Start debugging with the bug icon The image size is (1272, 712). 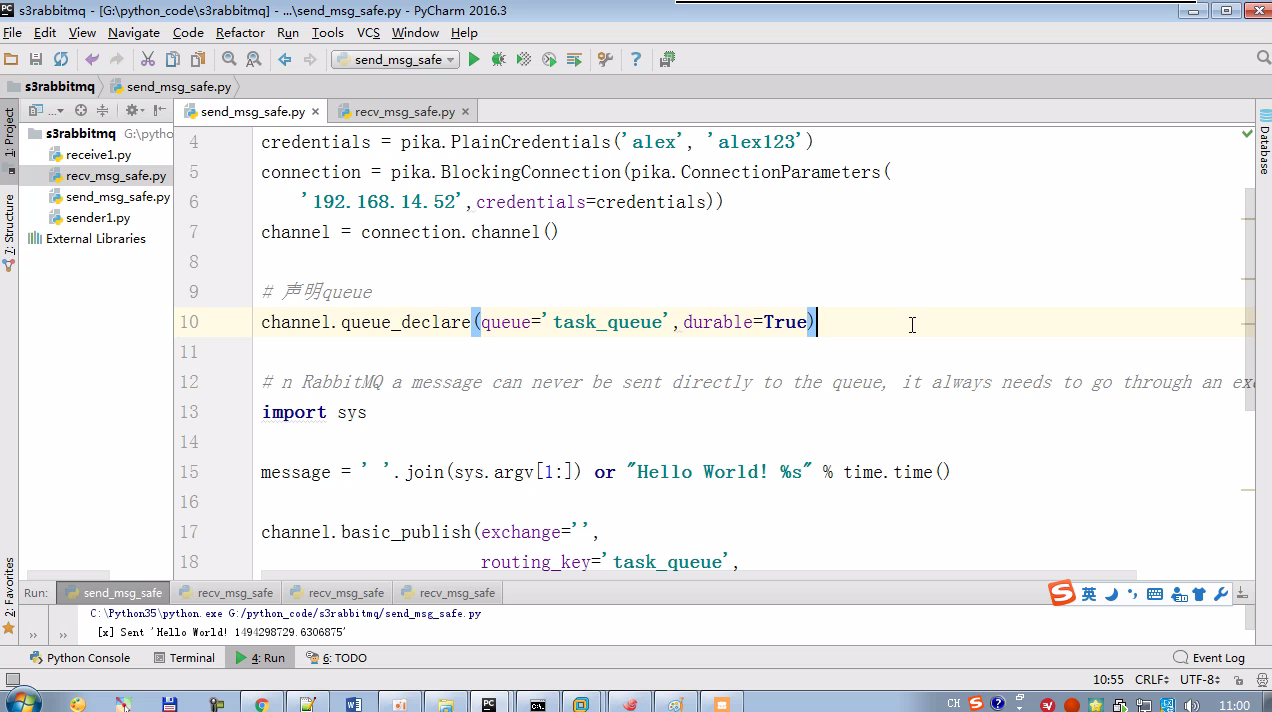tap(498, 60)
